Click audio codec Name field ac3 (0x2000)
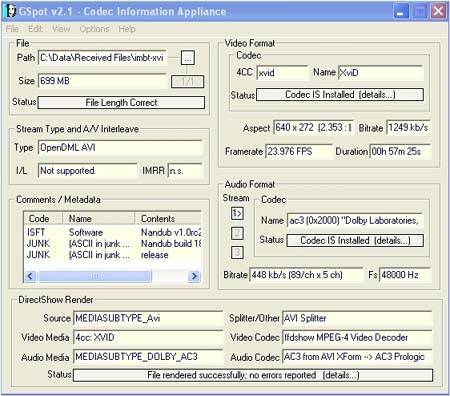This screenshot has height=396, width=450. tap(355, 221)
